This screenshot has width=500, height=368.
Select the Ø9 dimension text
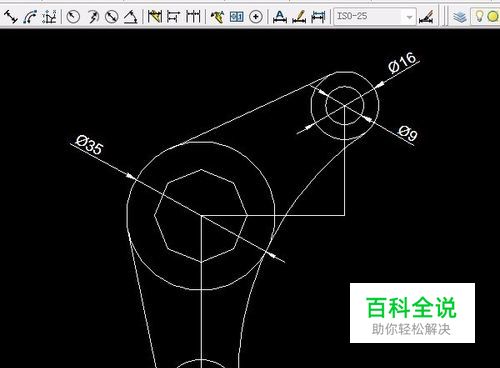(407, 133)
